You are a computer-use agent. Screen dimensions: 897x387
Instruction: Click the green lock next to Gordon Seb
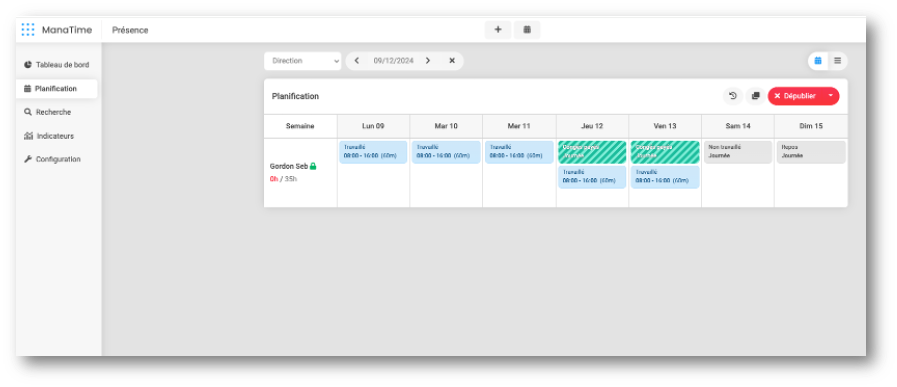pyautogui.click(x=313, y=166)
